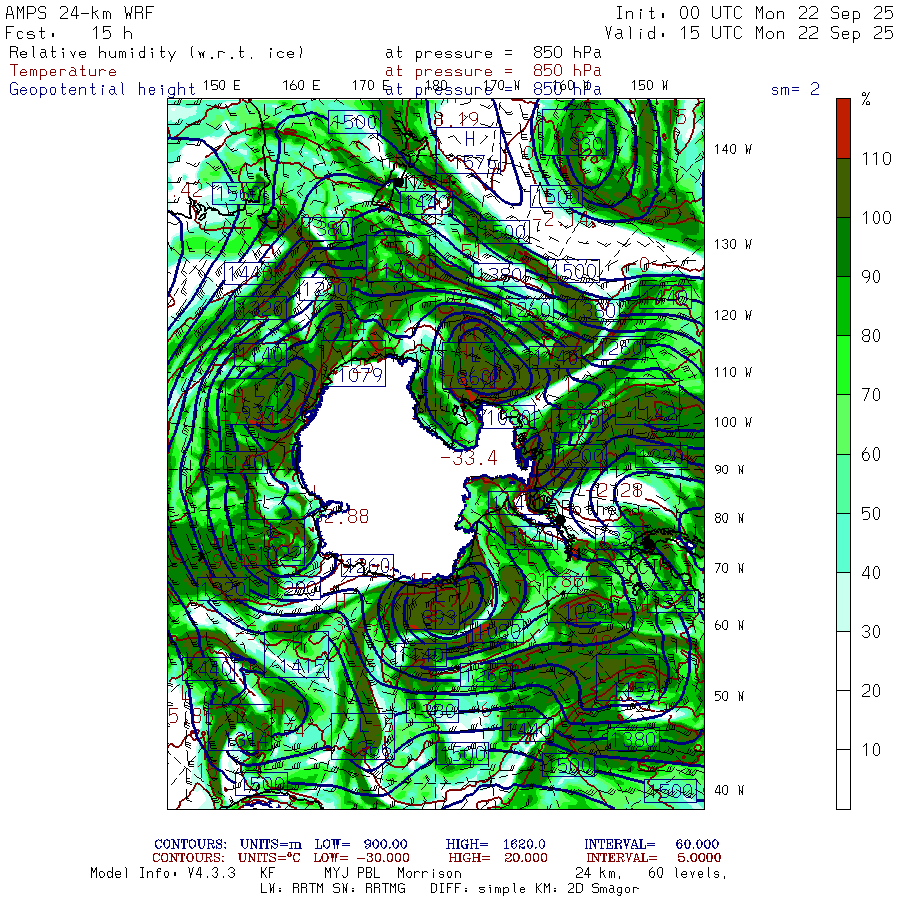Click the 'sm= 2' smoothing label
Screen dimensions: 900x900
795,89
